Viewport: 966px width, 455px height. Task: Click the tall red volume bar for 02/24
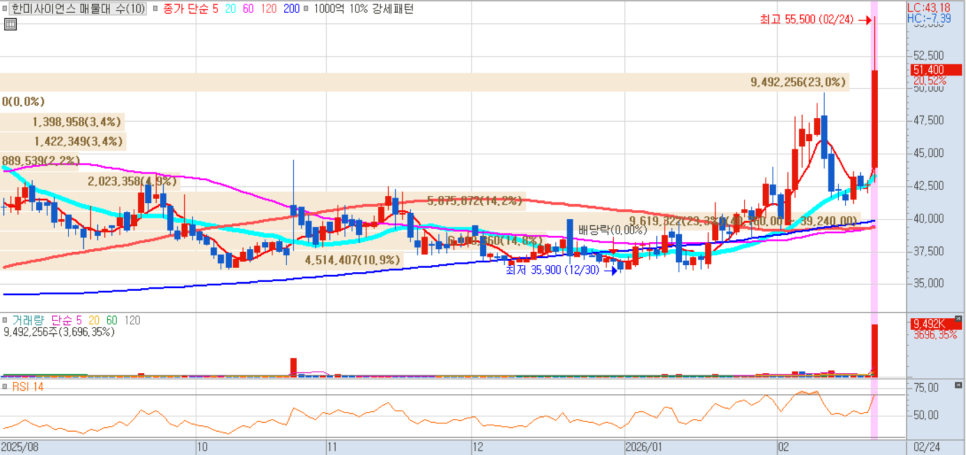pyautogui.click(x=874, y=350)
